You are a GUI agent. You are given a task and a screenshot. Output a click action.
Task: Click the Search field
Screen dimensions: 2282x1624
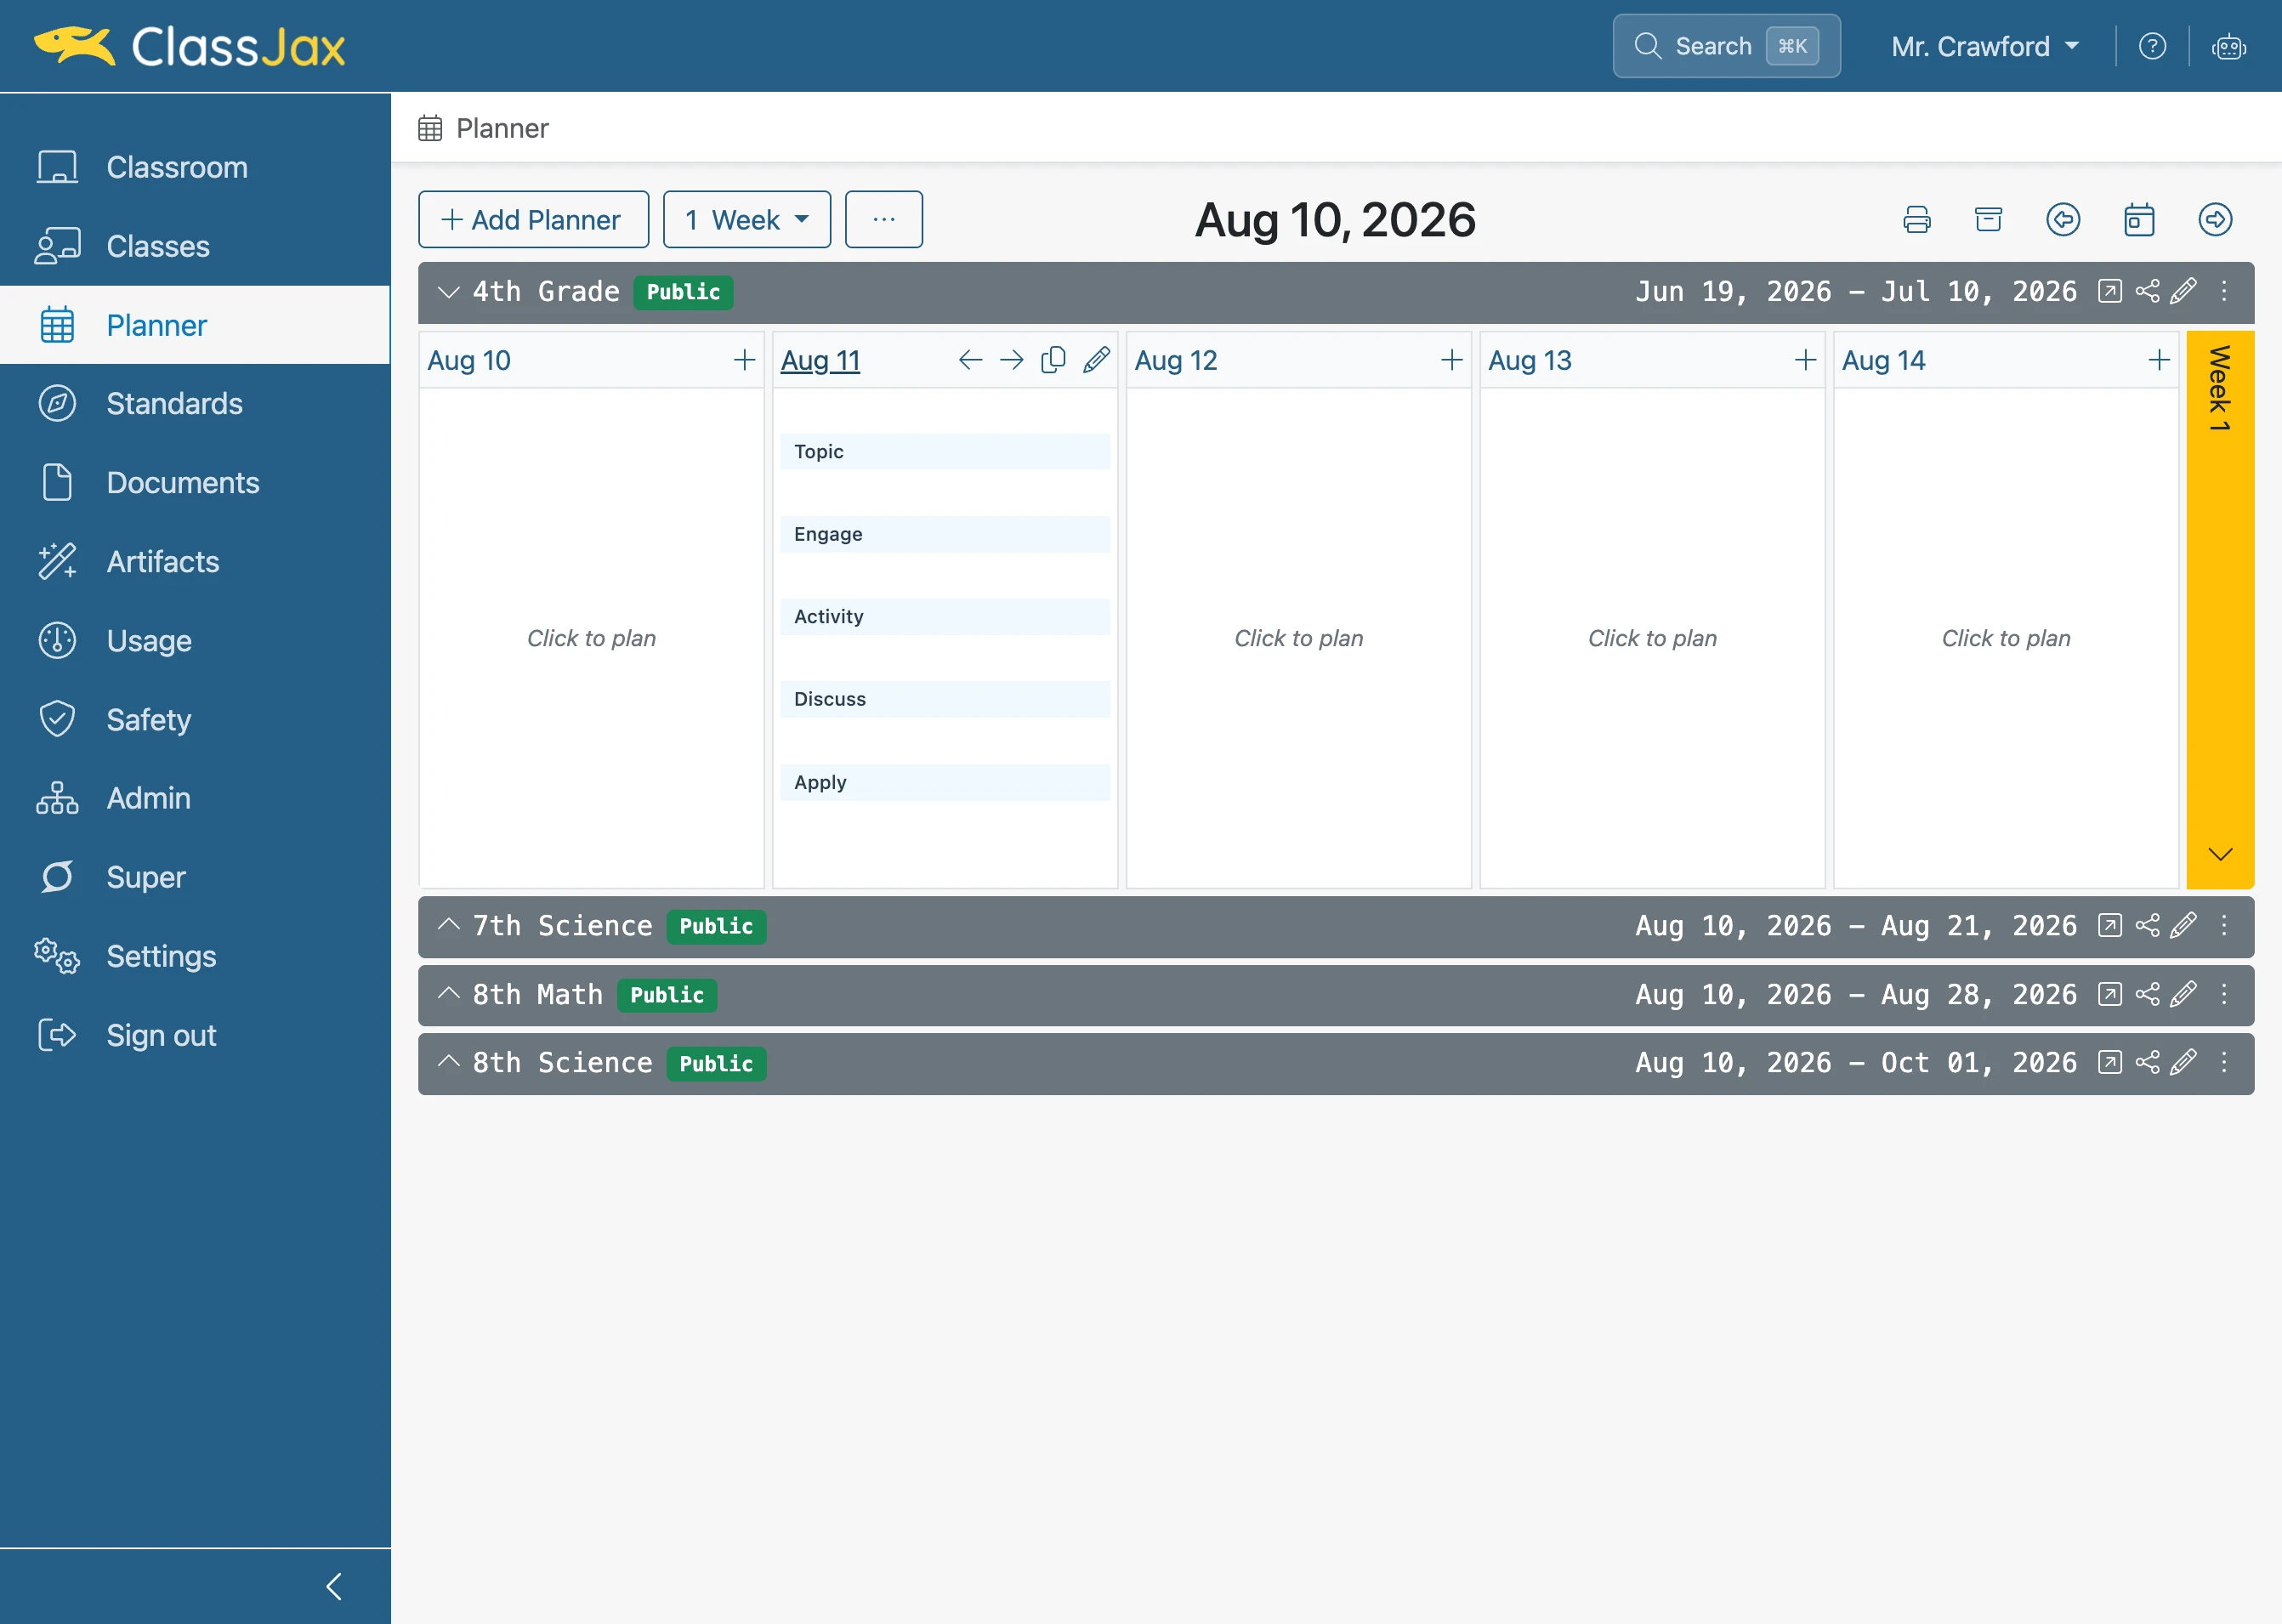pyautogui.click(x=1726, y=46)
